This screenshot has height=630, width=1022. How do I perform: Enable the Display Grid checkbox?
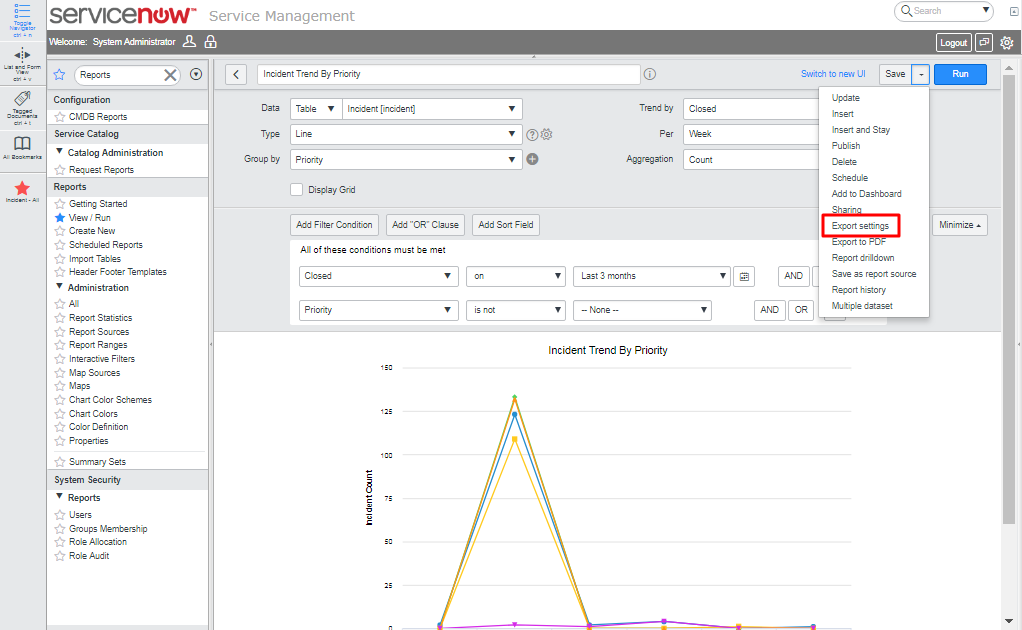click(x=297, y=190)
